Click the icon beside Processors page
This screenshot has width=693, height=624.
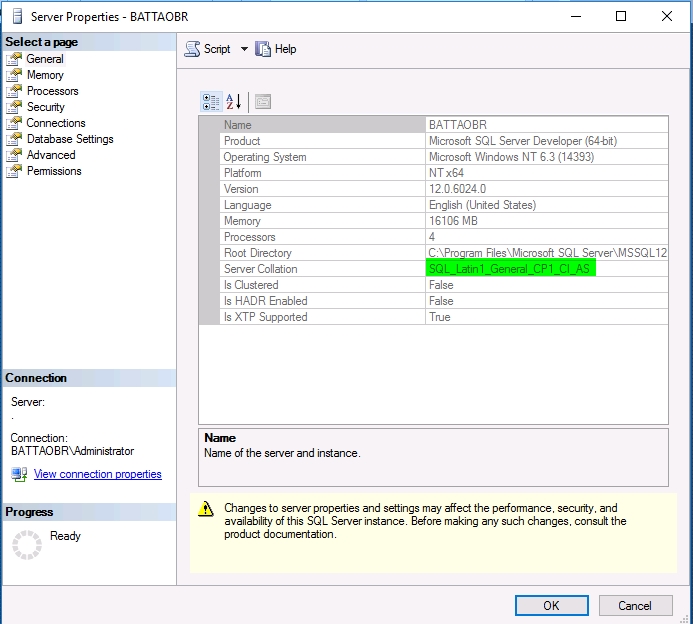point(14,91)
